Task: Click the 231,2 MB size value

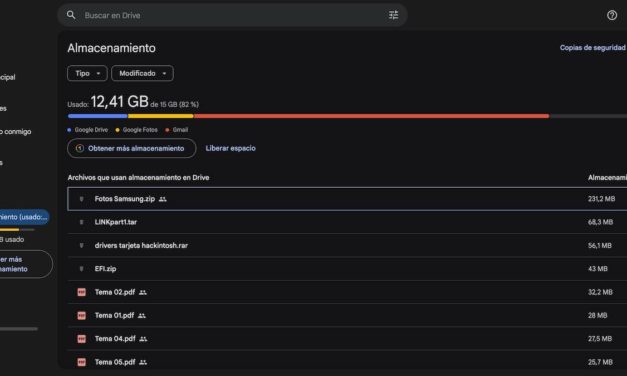Action: coord(601,199)
